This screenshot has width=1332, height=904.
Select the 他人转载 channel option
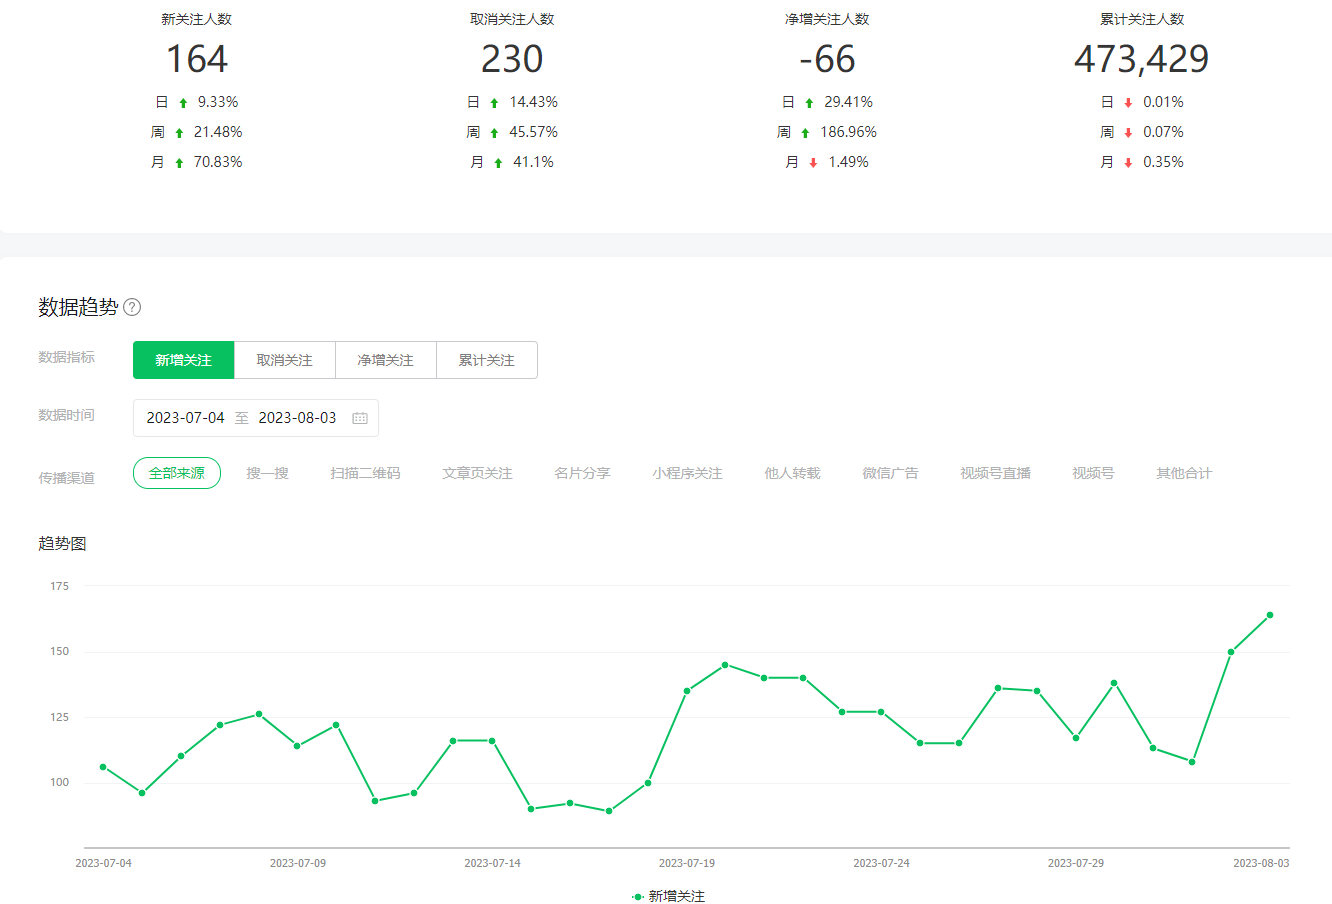point(792,473)
